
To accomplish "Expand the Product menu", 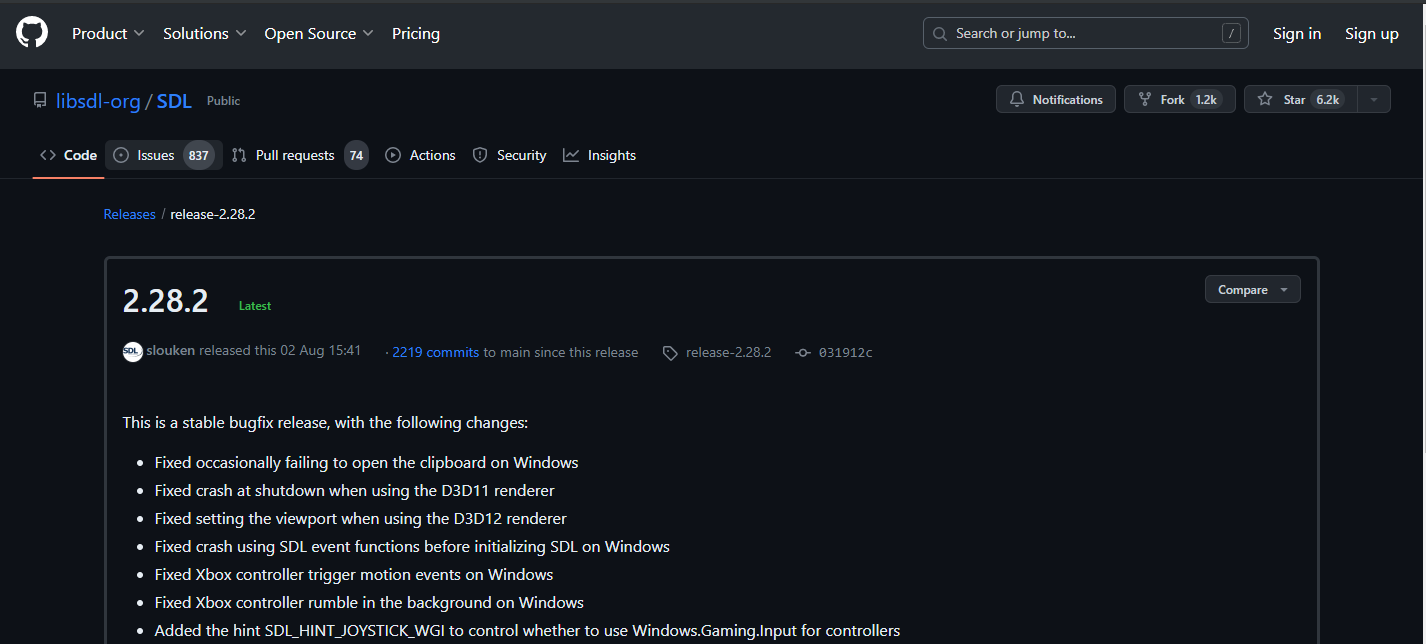I will (x=108, y=33).
